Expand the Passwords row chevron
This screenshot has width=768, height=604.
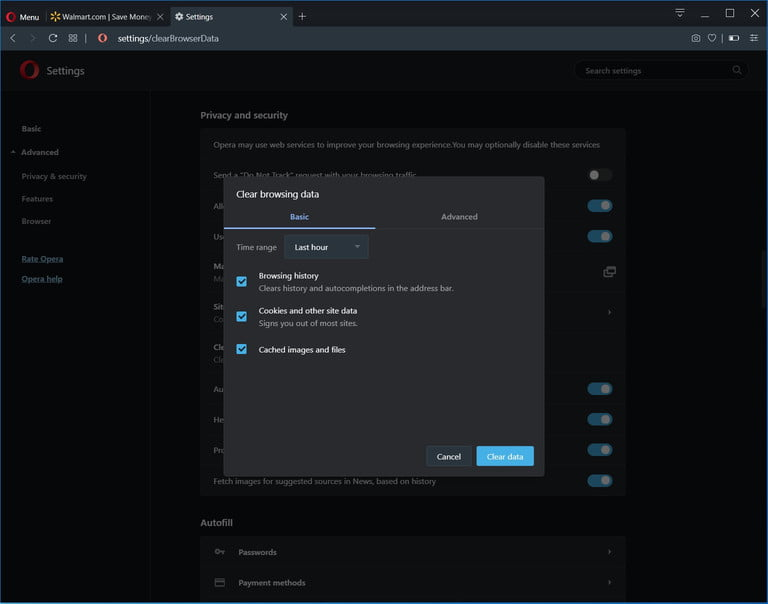609,552
